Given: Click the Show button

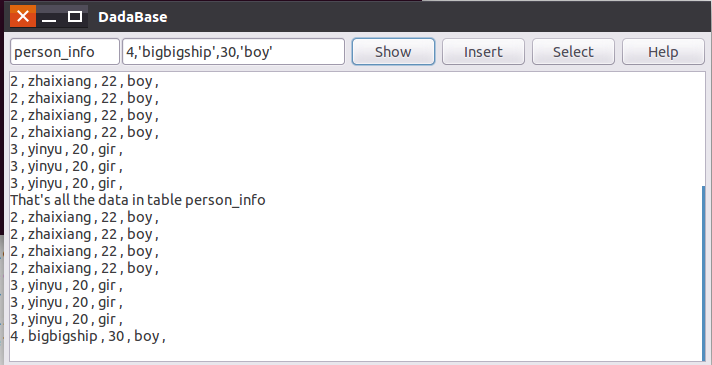Looking at the screenshot, I should 393,52.
